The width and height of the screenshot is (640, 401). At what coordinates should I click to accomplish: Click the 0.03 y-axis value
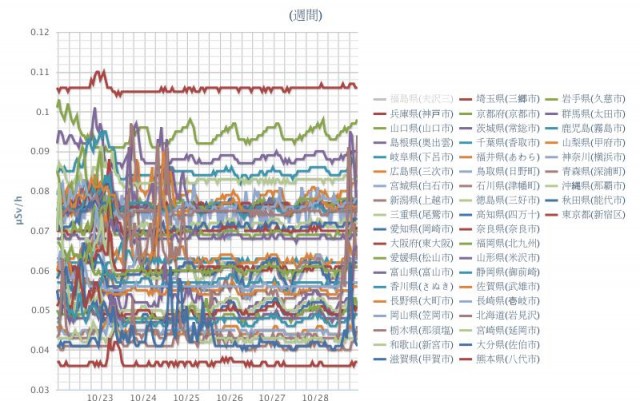point(40,390)
